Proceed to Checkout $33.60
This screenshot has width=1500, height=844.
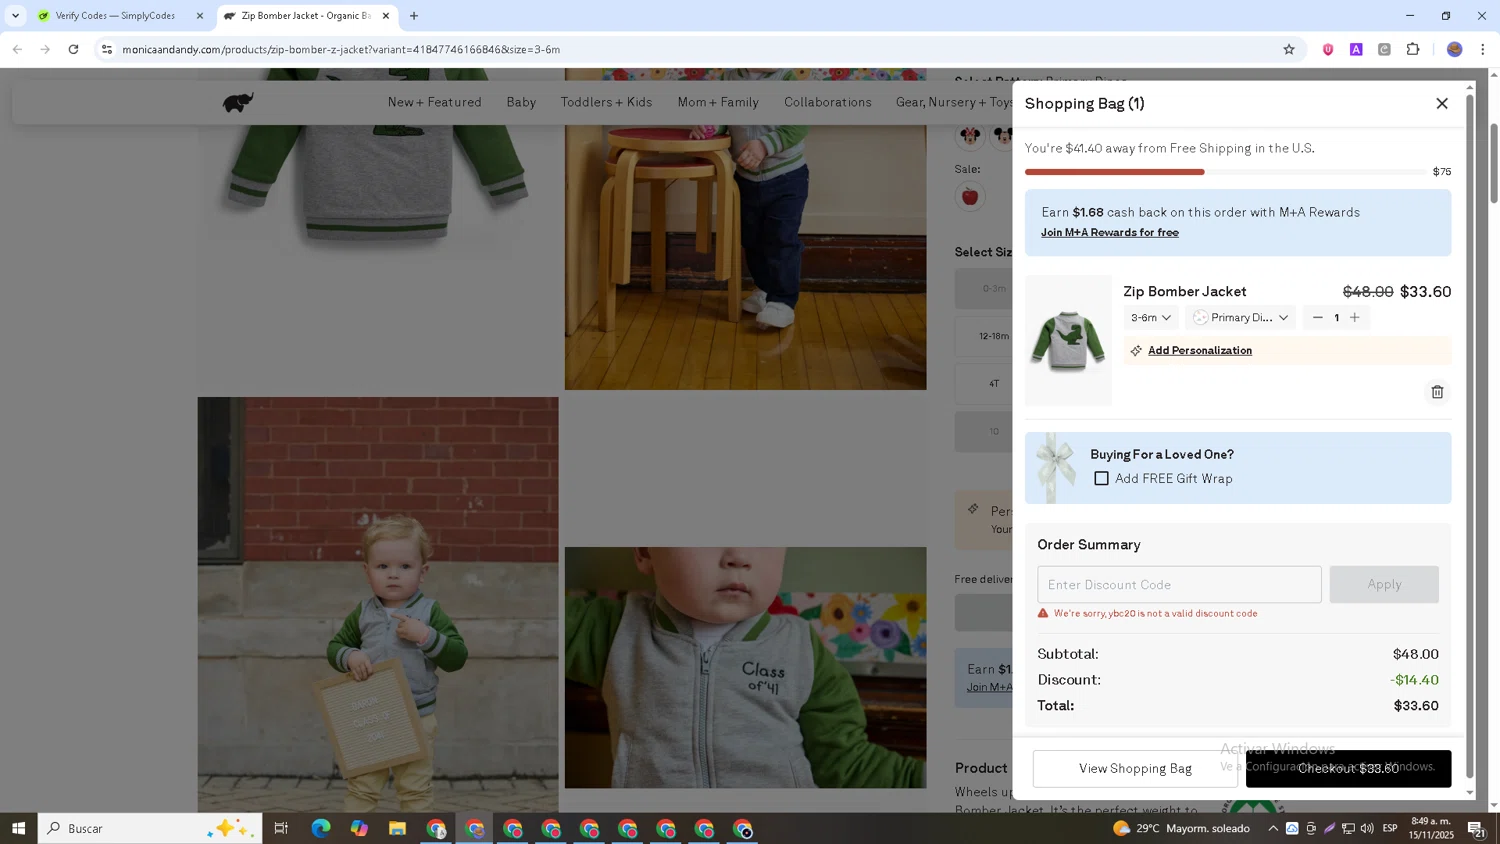pos(1348,769)
